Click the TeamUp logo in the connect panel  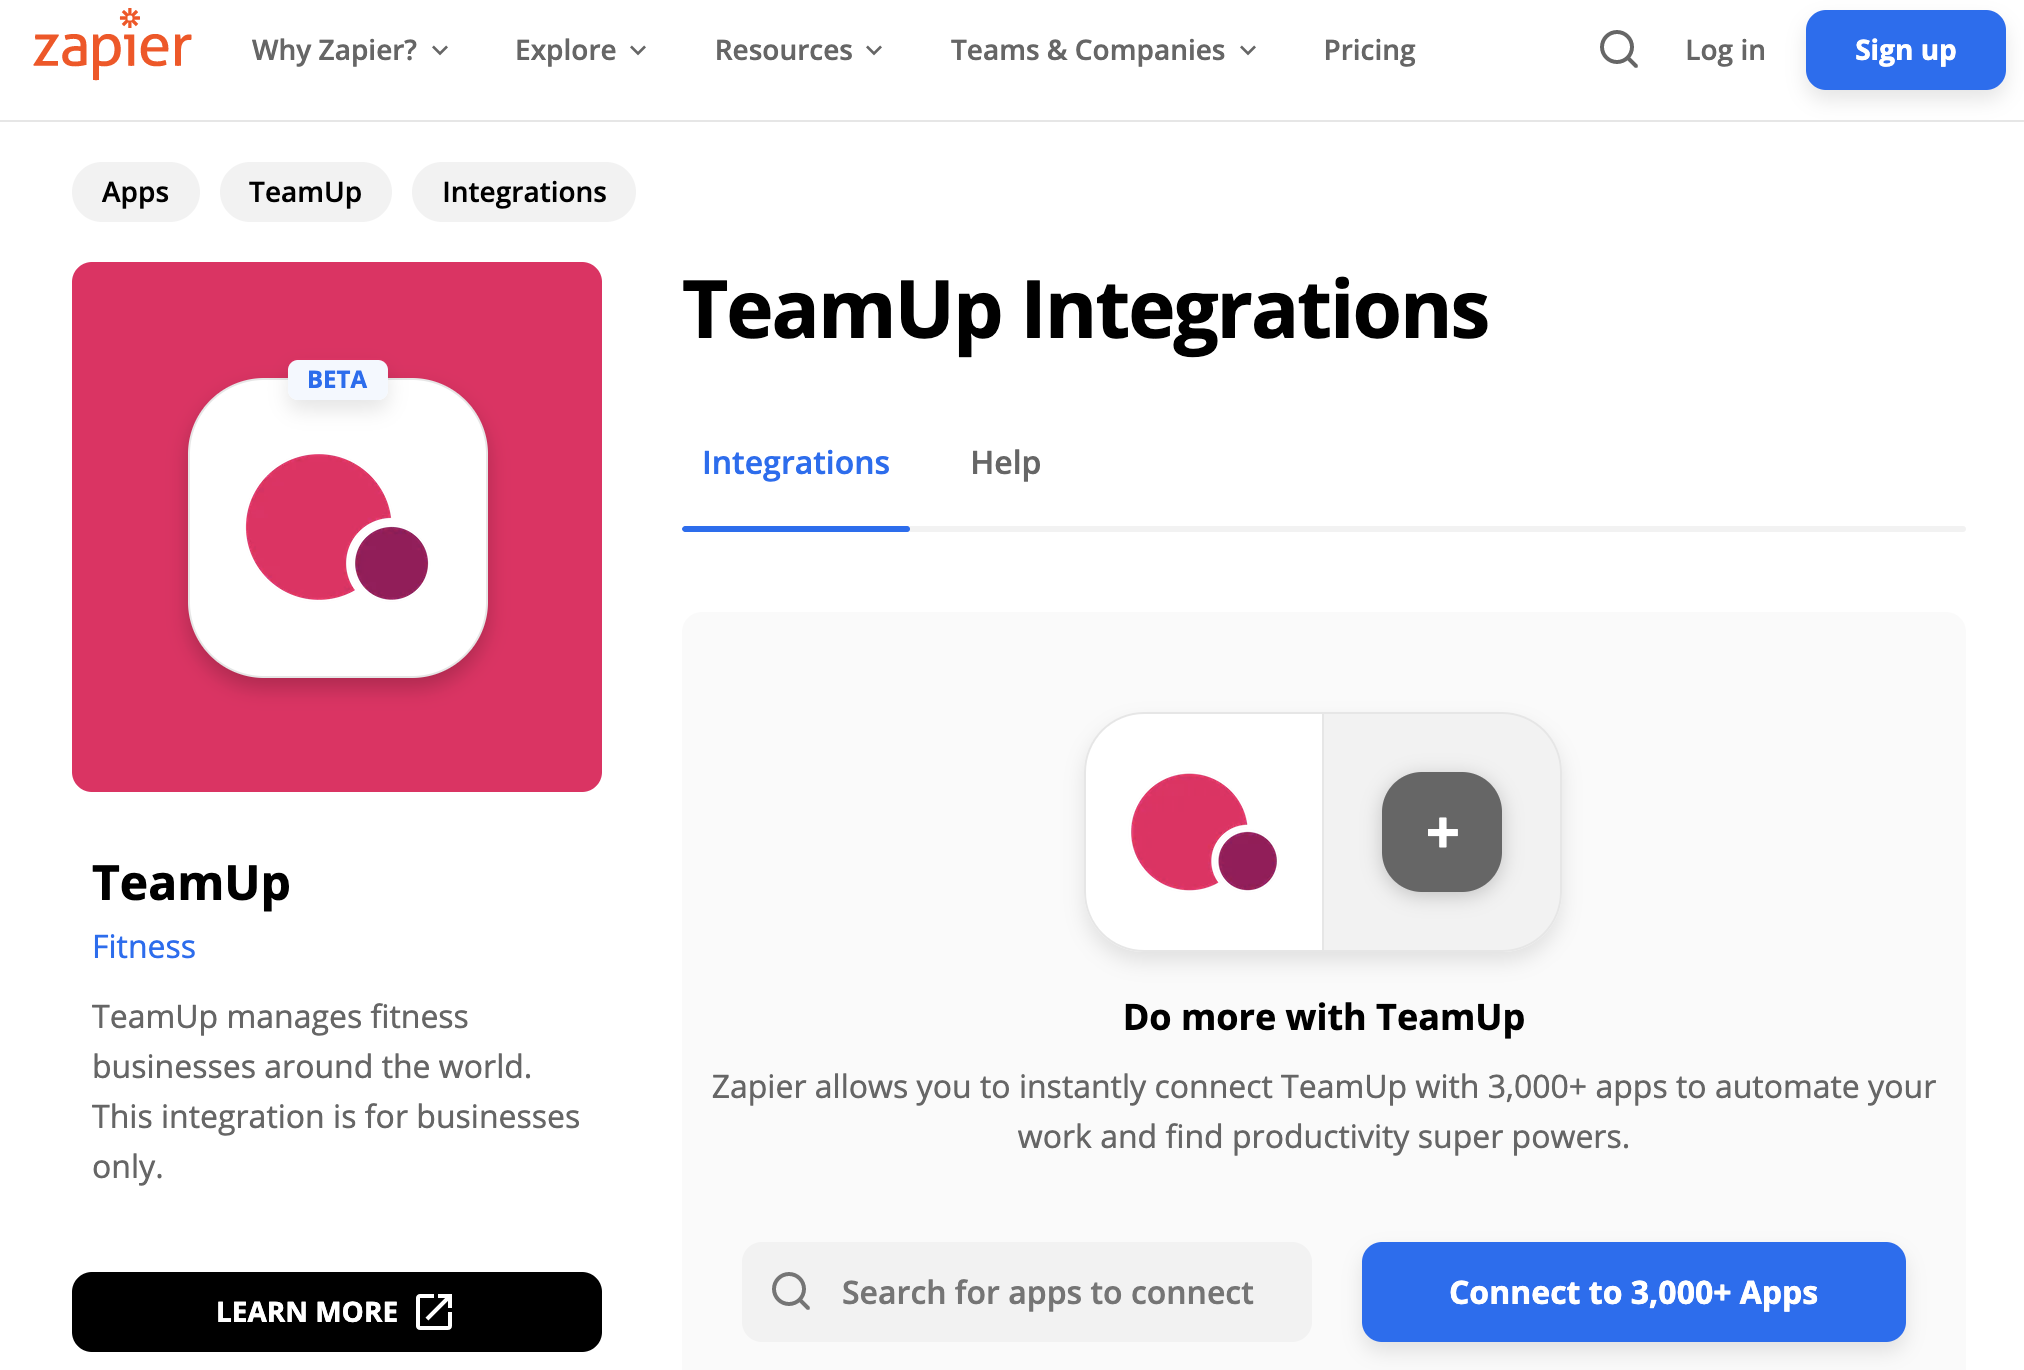(x=1197, y=831)
